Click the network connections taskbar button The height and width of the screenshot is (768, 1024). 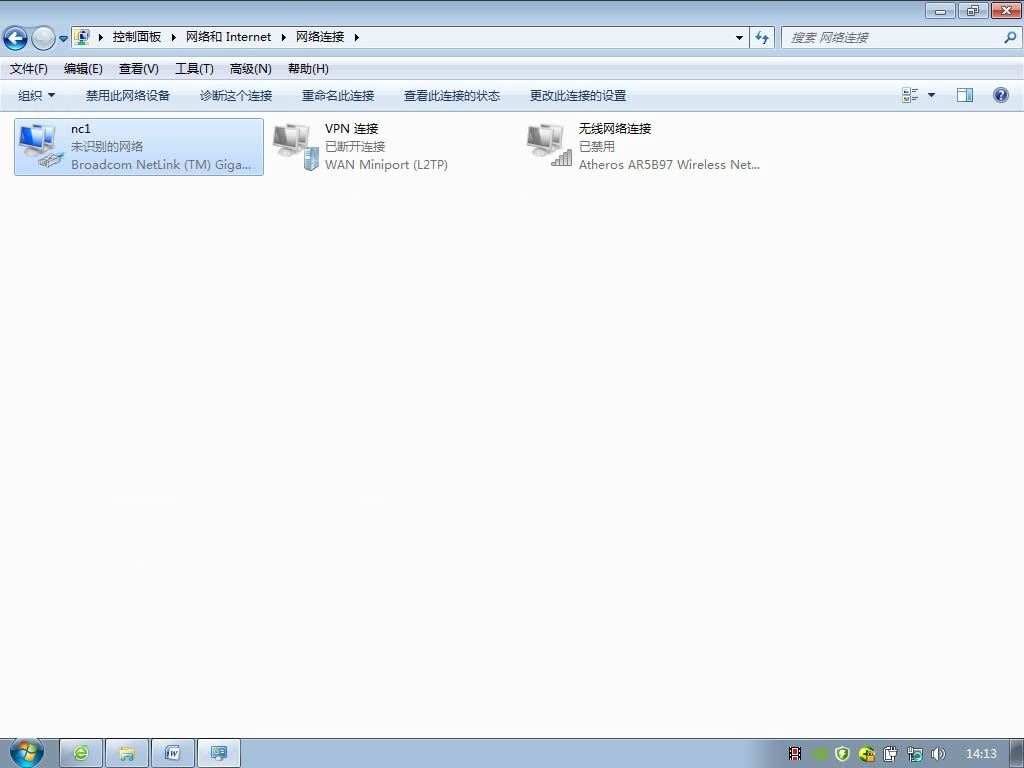tap(219, 753)
